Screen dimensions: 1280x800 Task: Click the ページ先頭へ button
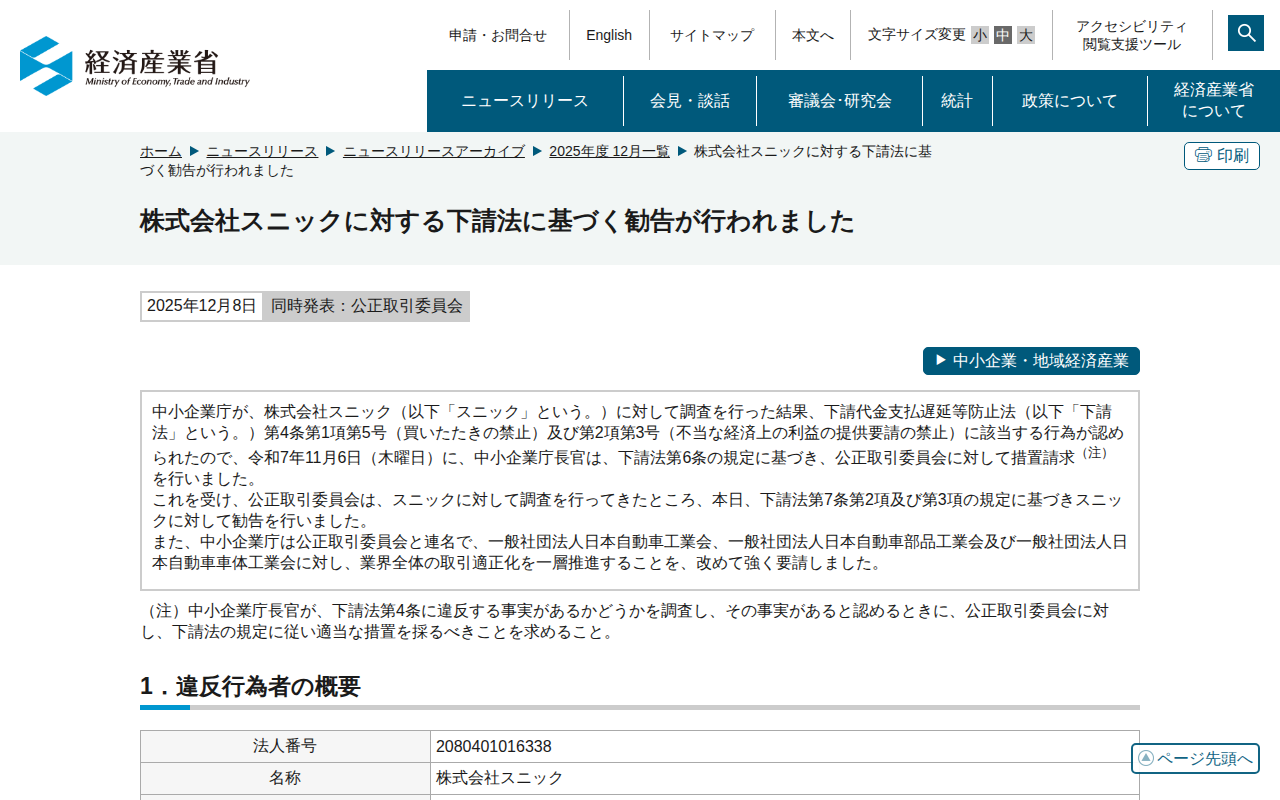(1195, 758)
